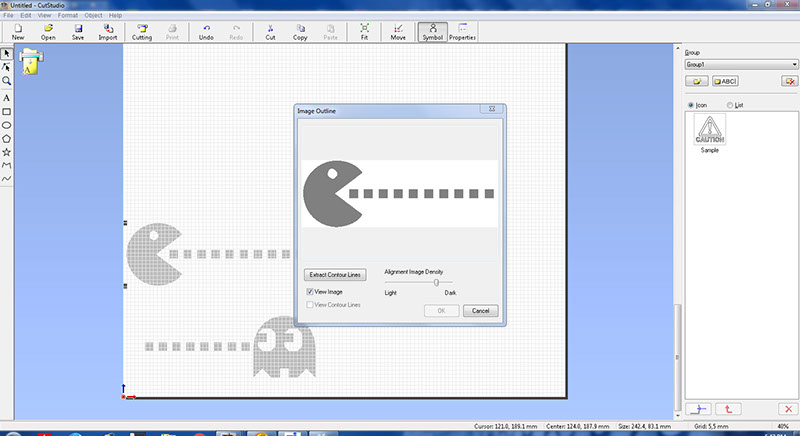Screen dimensions: 800x436
Task: Click the Center coordinates status entry
Action: tap(578, 426)
